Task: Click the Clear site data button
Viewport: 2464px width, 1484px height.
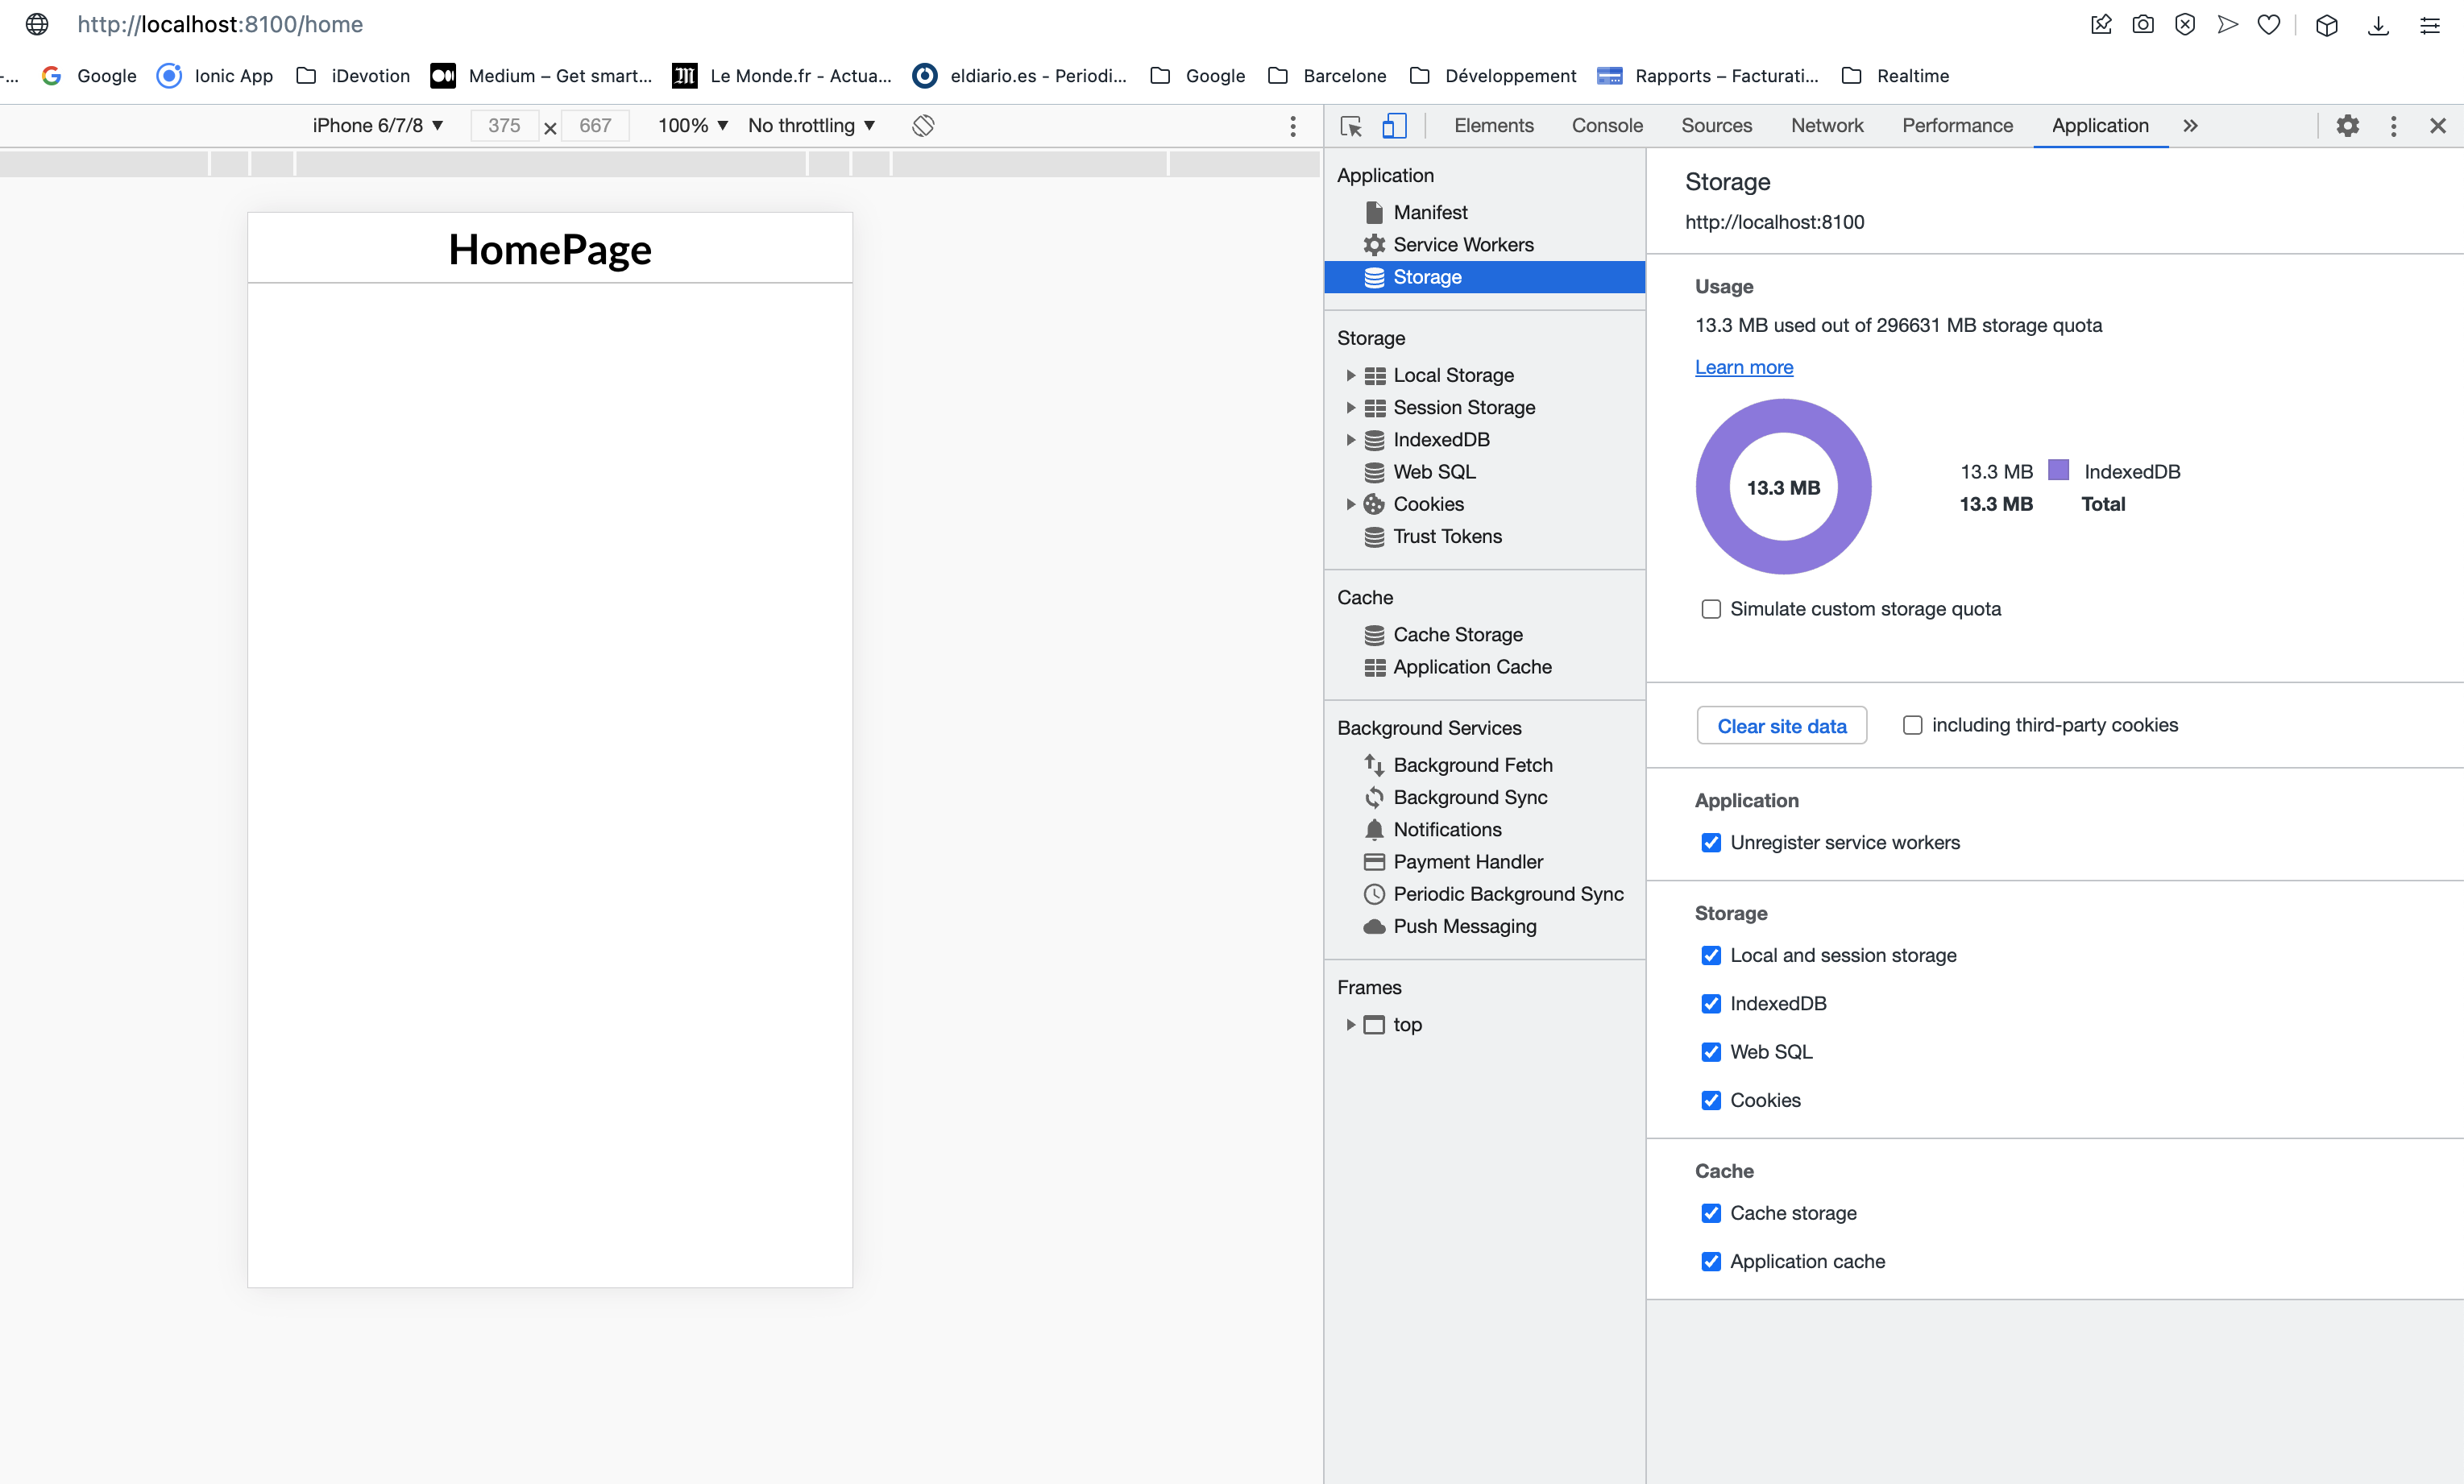Action: coord(1779,723)
